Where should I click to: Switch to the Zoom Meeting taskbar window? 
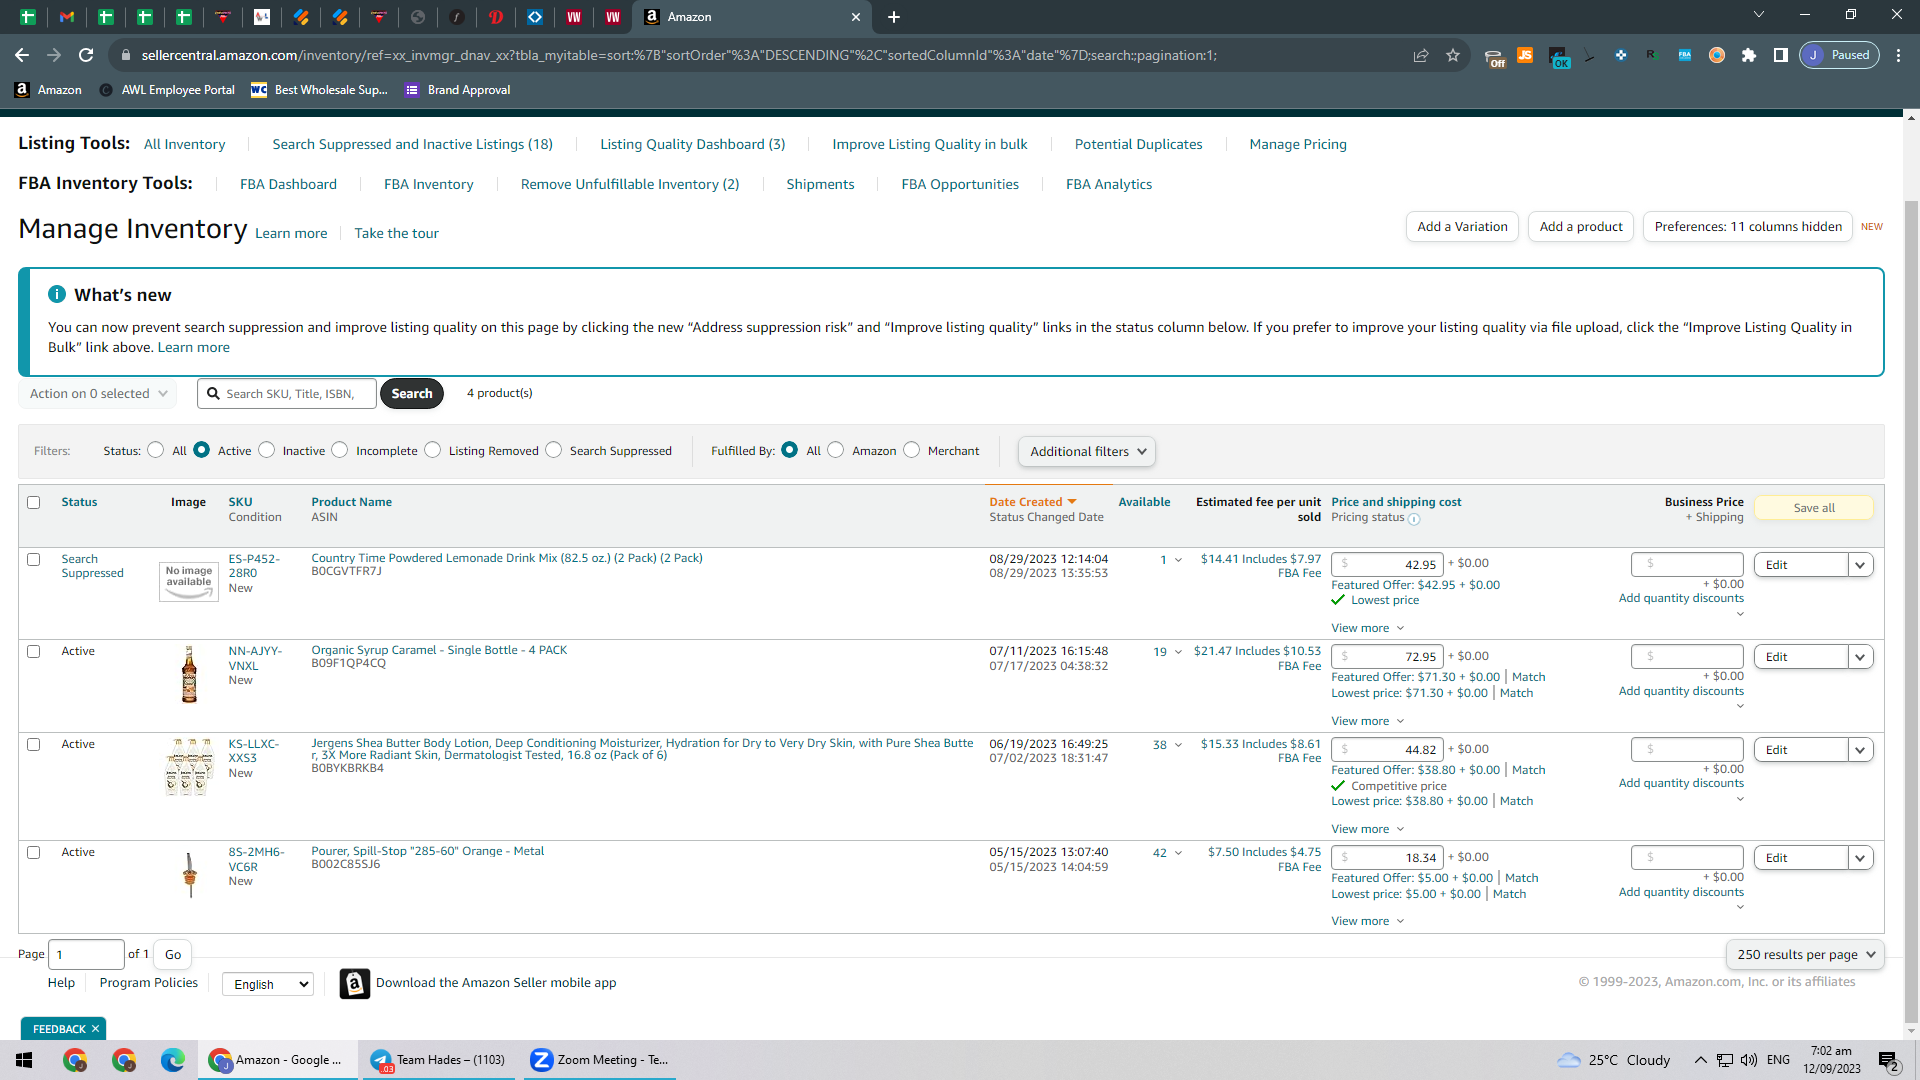tap(600, 1060)
